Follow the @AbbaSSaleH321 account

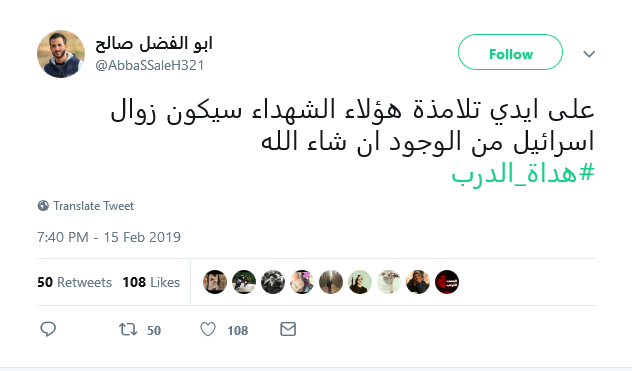tap(510, 52)
